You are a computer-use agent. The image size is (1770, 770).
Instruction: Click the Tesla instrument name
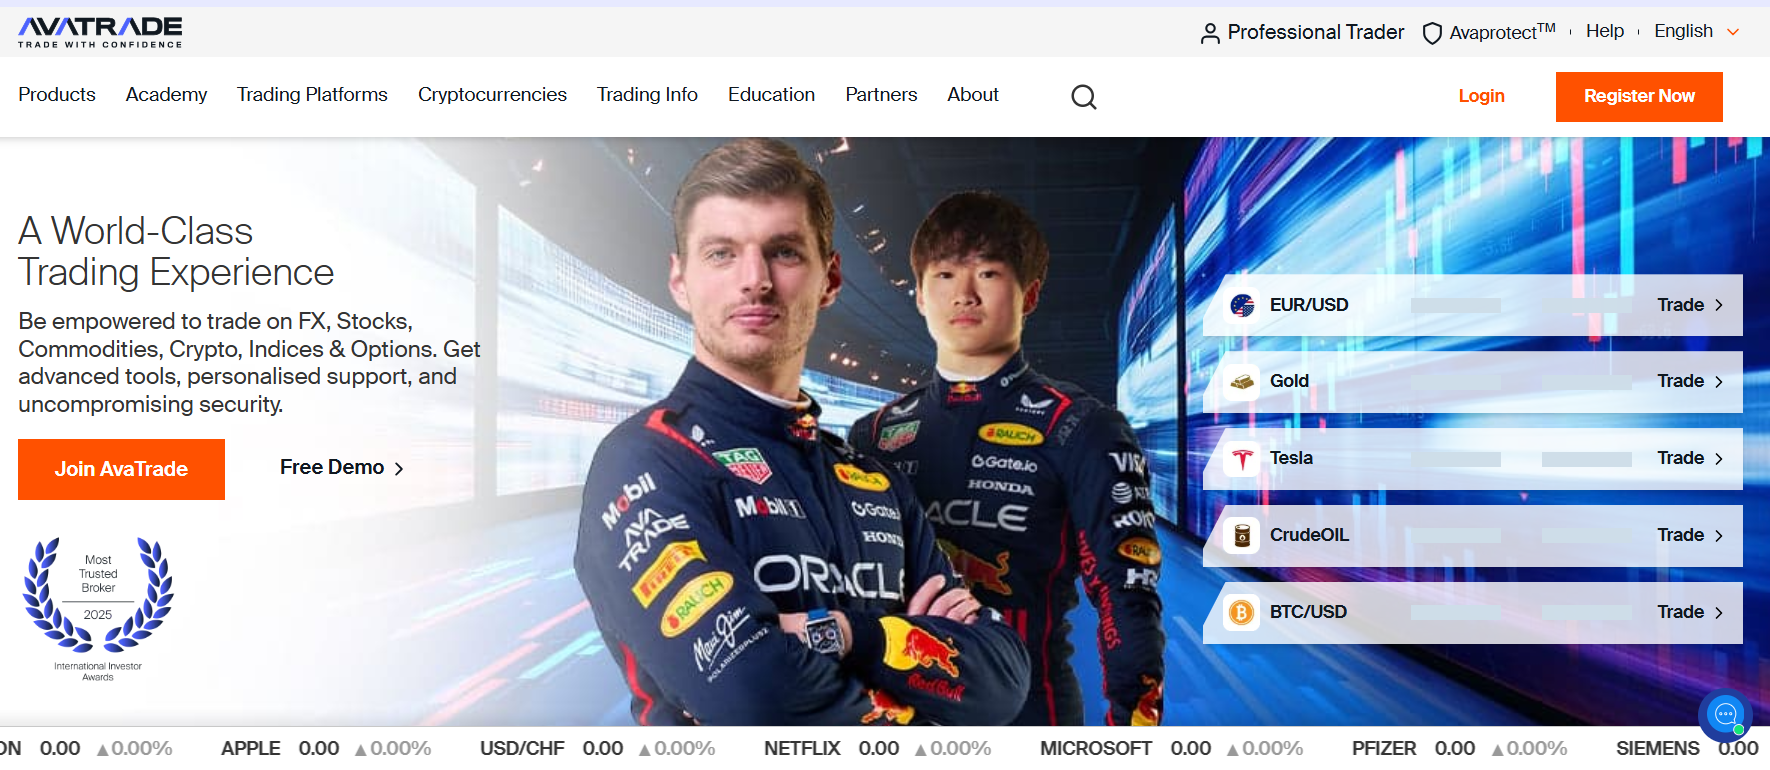click(x=1291, y=458)
